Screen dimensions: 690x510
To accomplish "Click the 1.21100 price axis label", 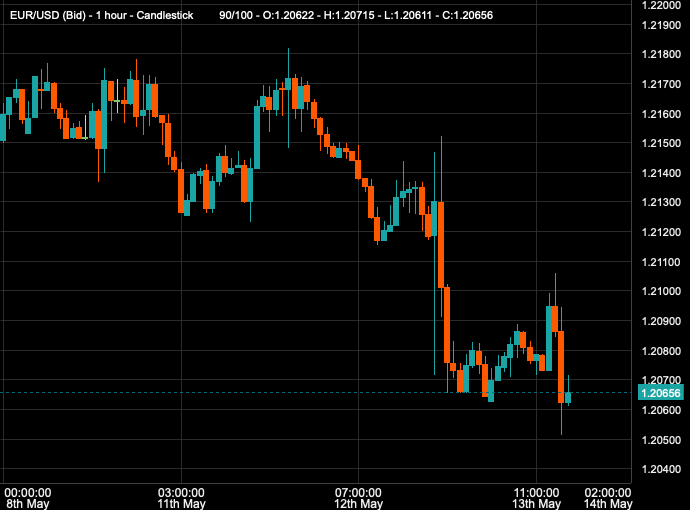I will (661, 262).
